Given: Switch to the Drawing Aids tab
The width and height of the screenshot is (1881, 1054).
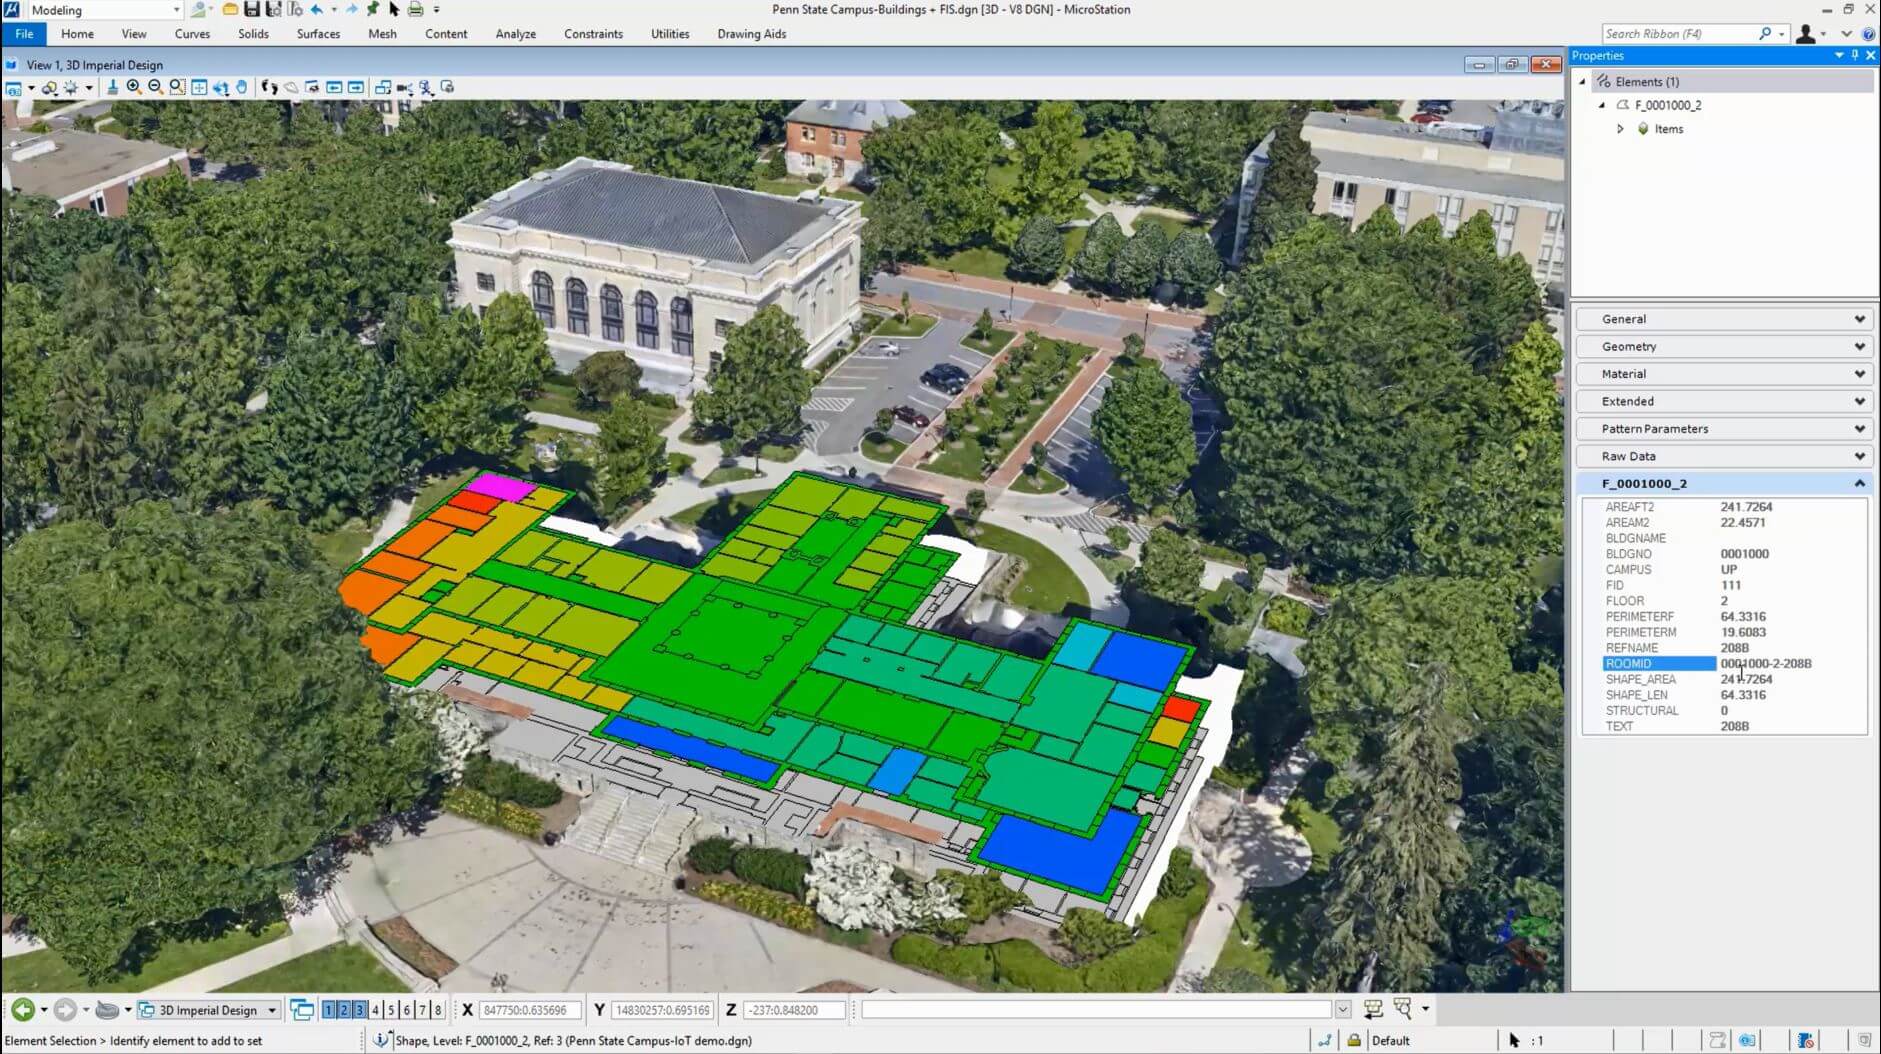Looking at the screenshot, I should (x=751, y=34).
